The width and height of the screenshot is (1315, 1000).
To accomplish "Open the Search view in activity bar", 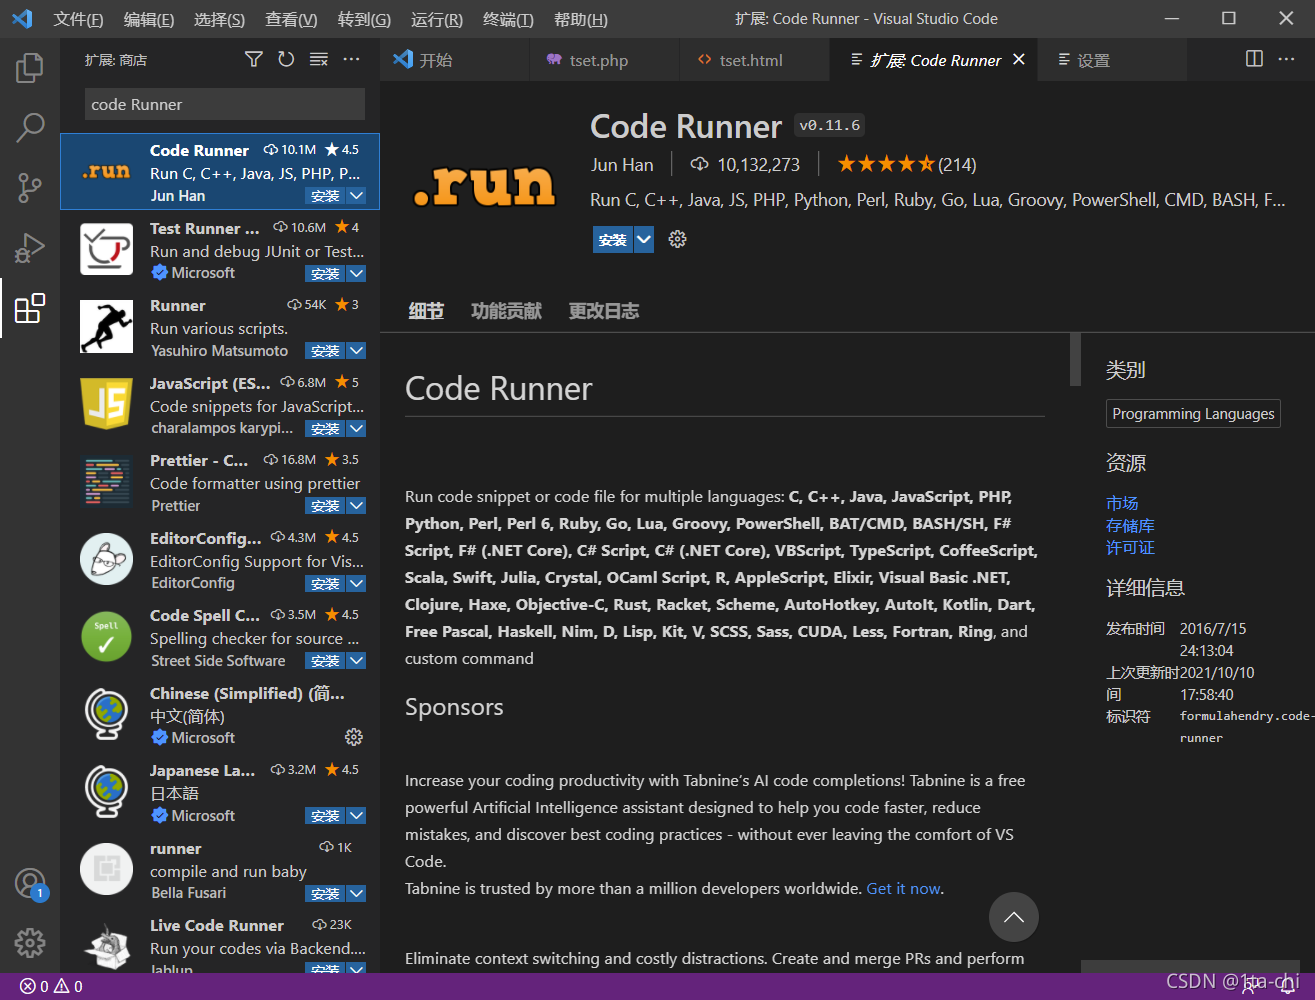I will click(30, 127).
